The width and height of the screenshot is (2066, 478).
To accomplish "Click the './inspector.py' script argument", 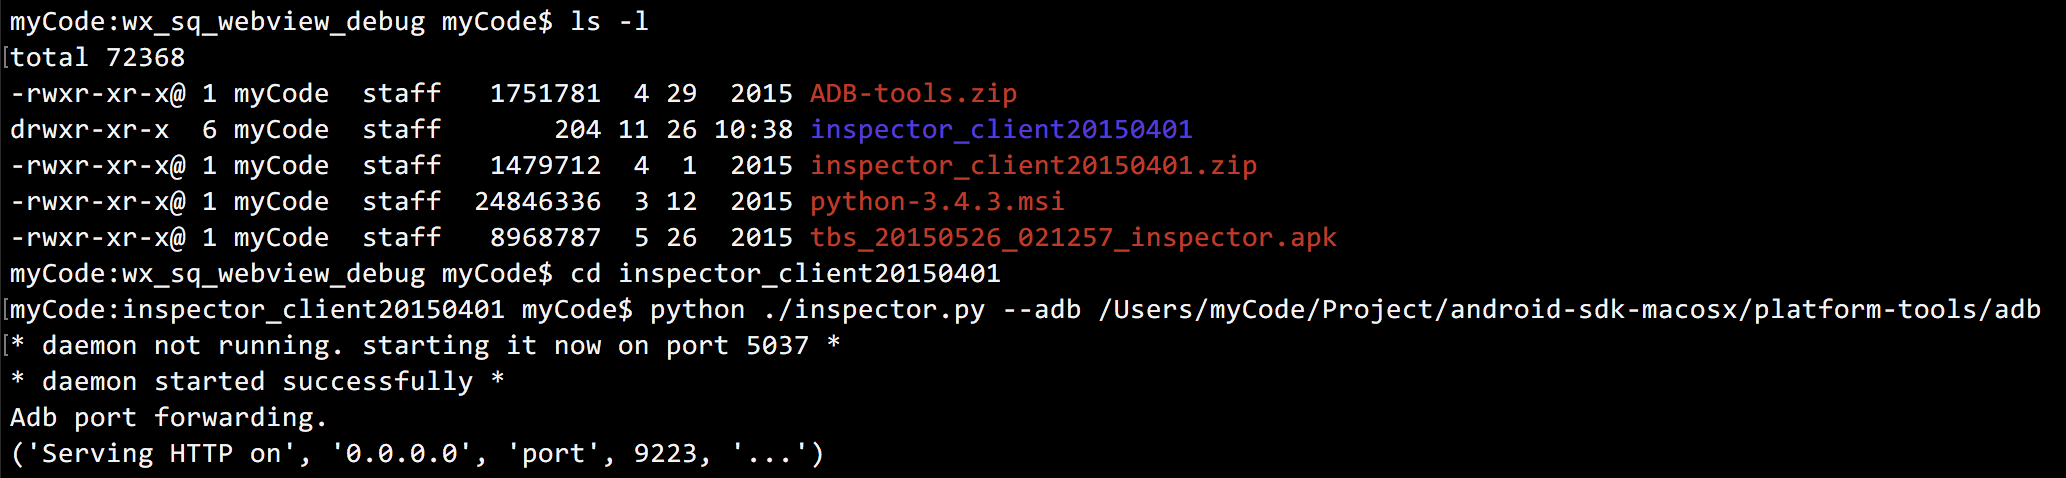I will pyautogui.click(x=873, y=310).
